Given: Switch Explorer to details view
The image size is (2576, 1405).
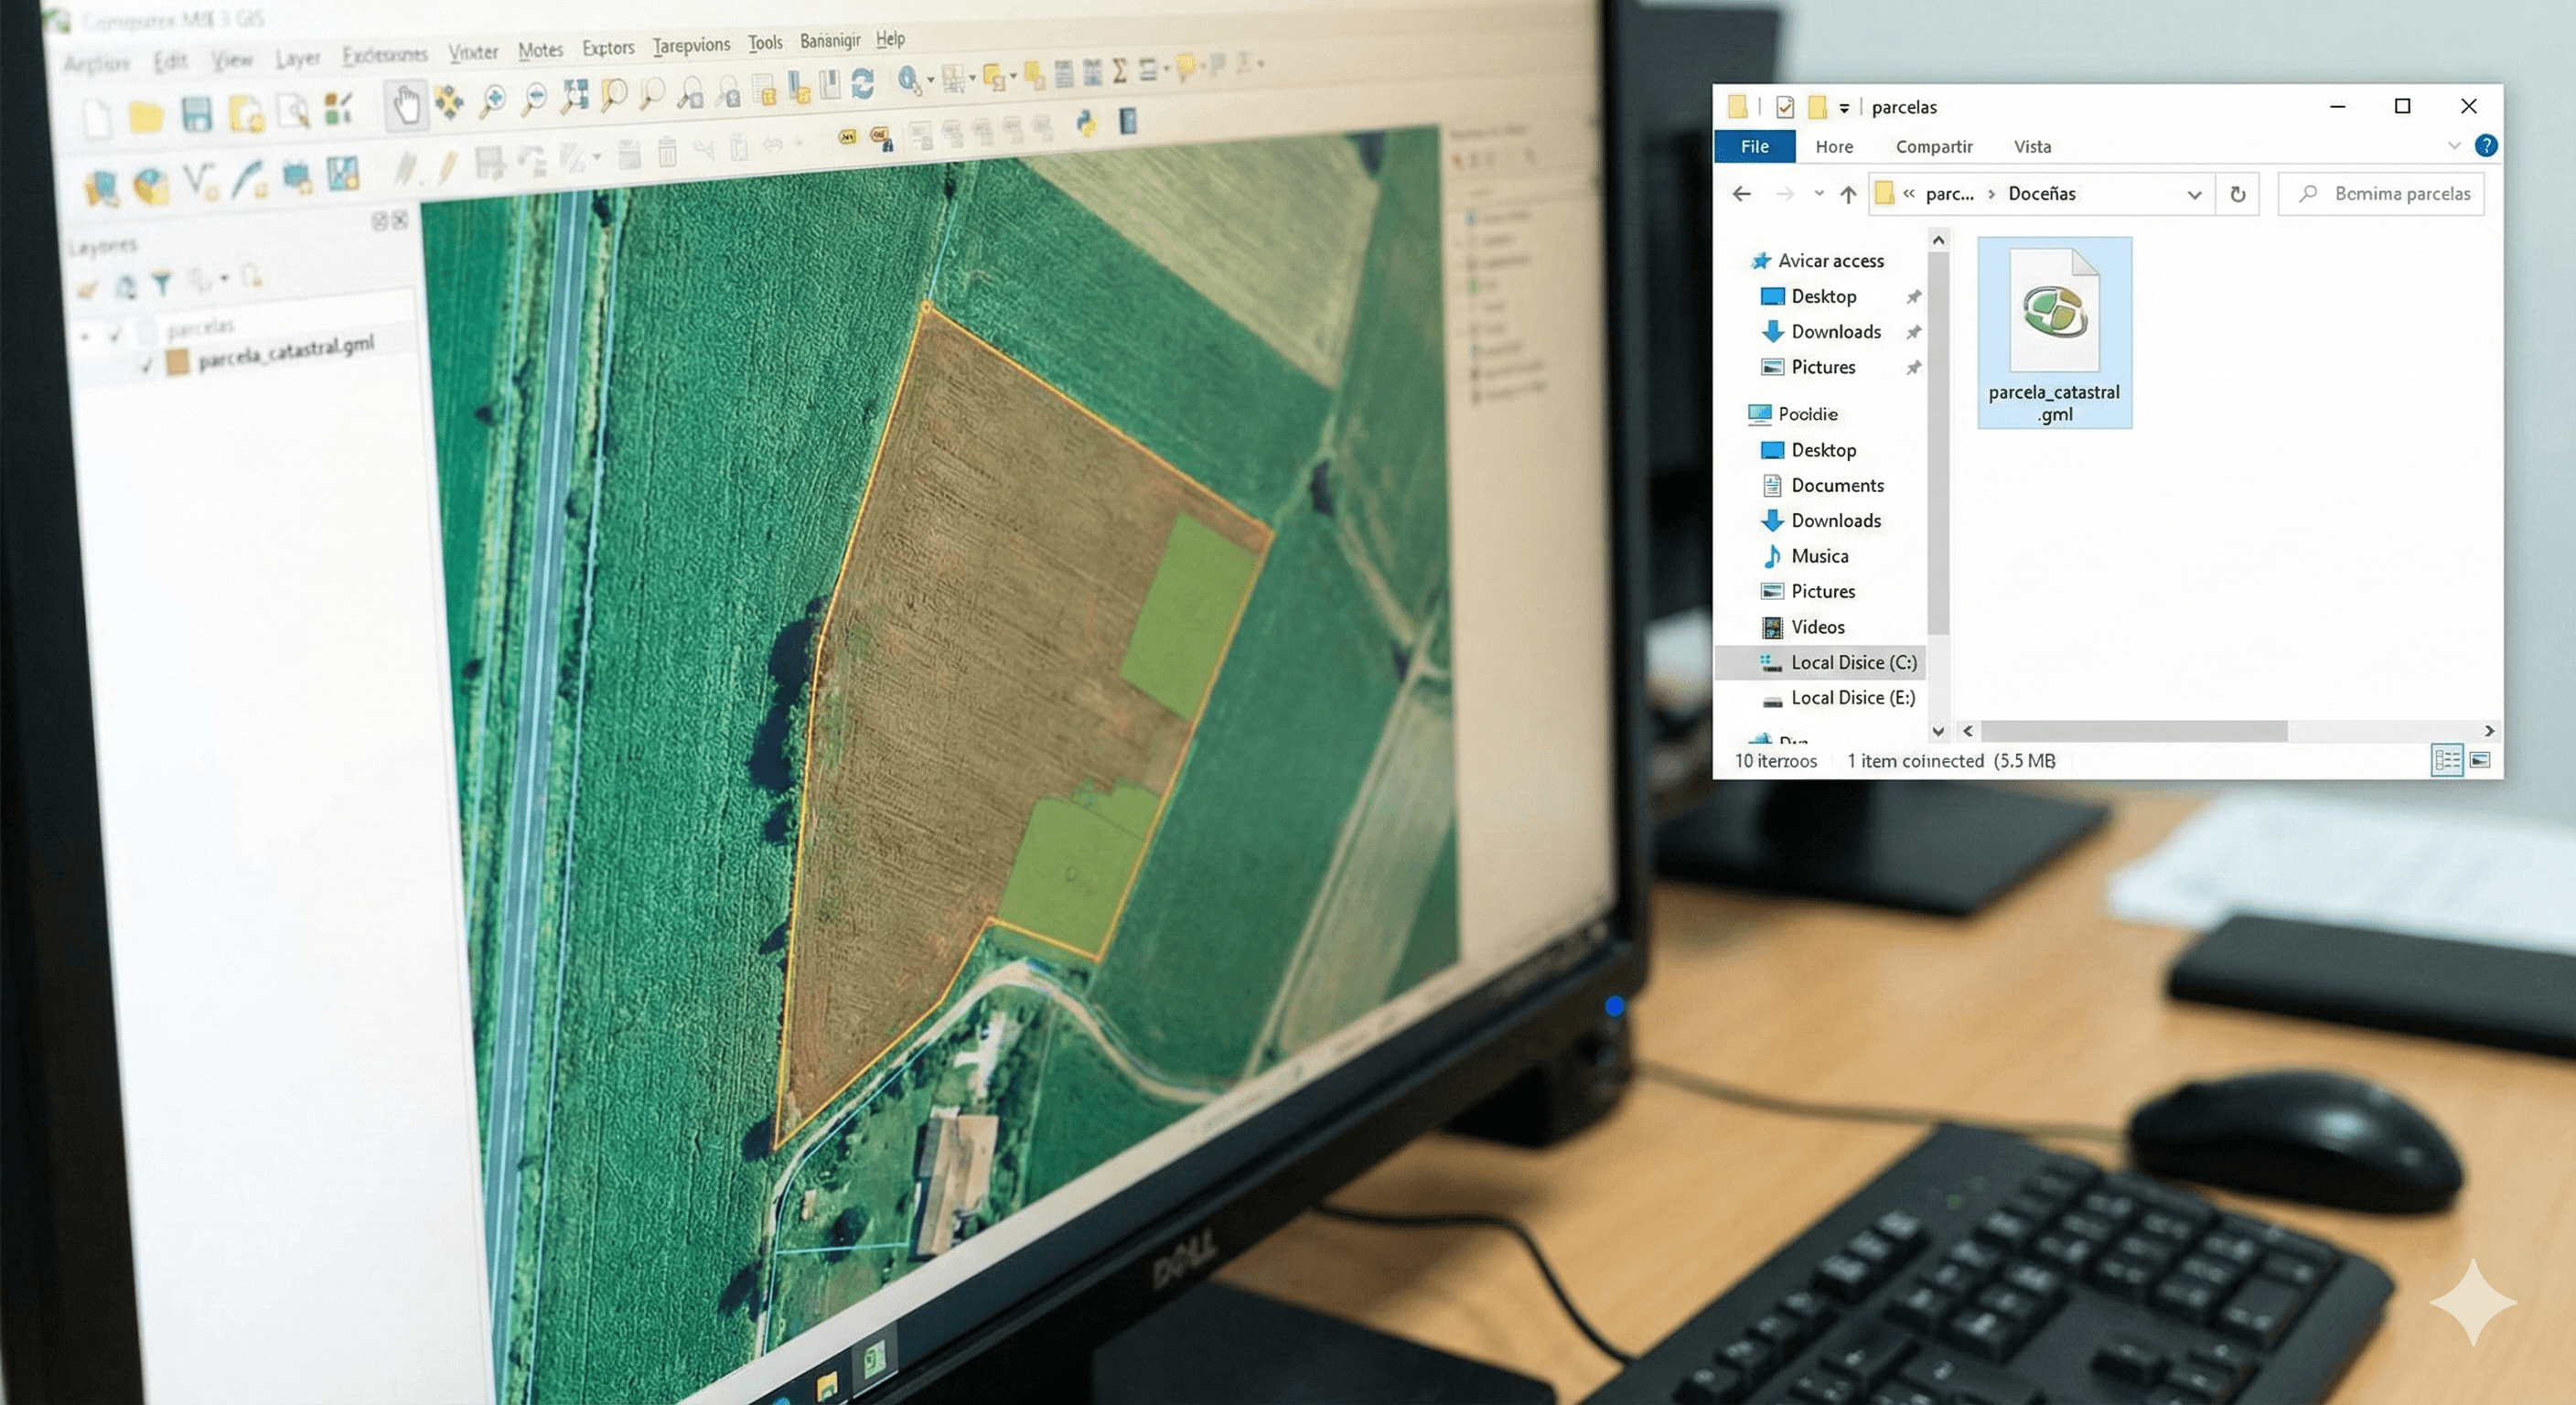Looking at the screenshot, I should (x=2447, y=761).
